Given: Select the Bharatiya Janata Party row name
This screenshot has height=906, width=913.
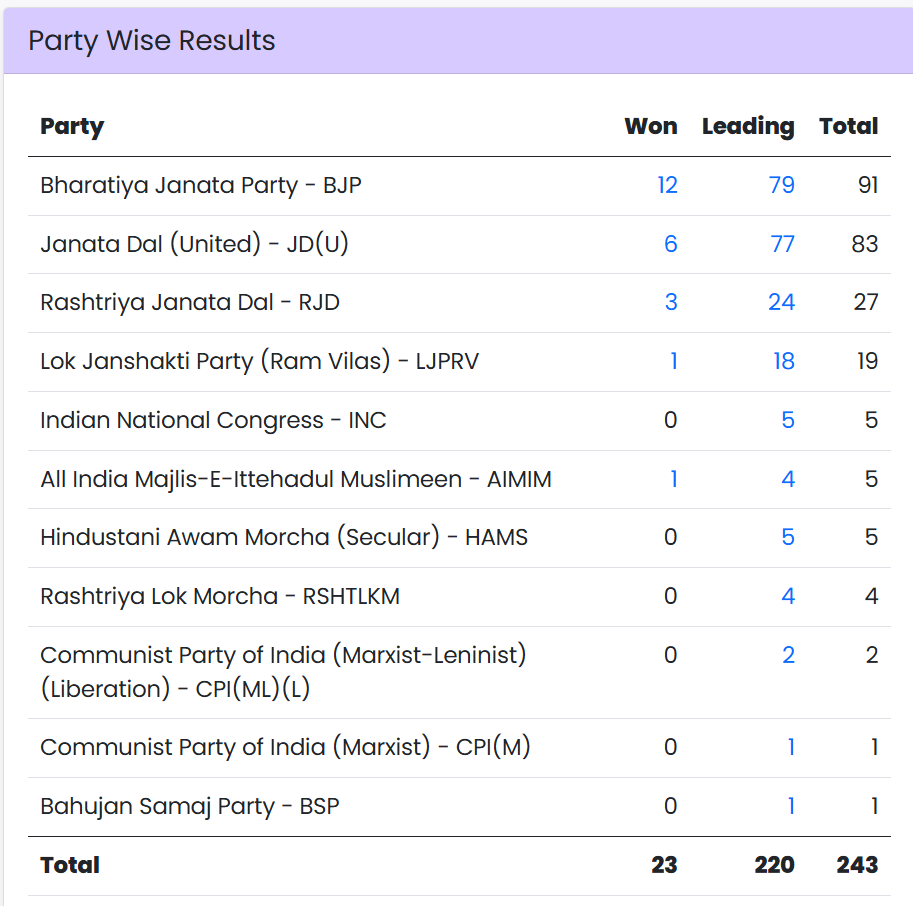Looking at the screenshot, I should pos(200,185).
